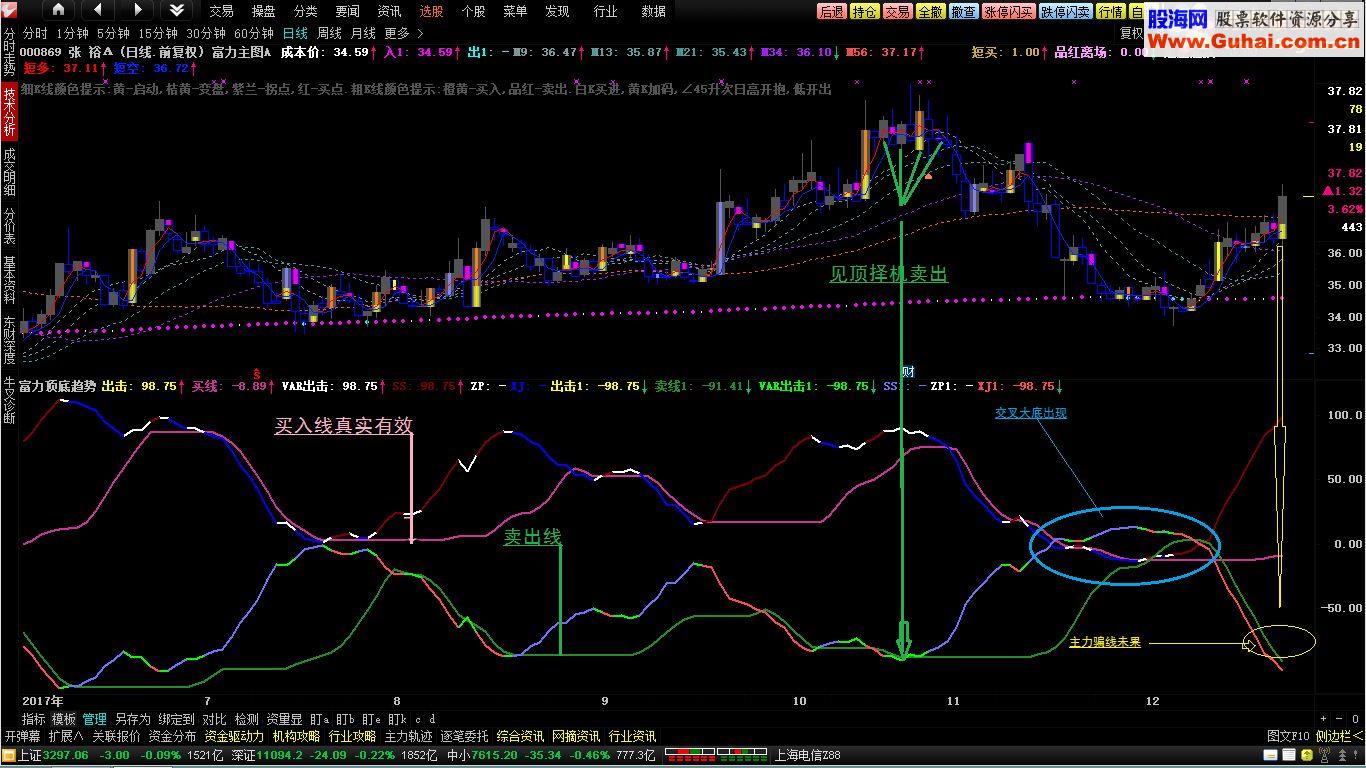Expand the 更多 periods dropdown

tap(403, 33)
